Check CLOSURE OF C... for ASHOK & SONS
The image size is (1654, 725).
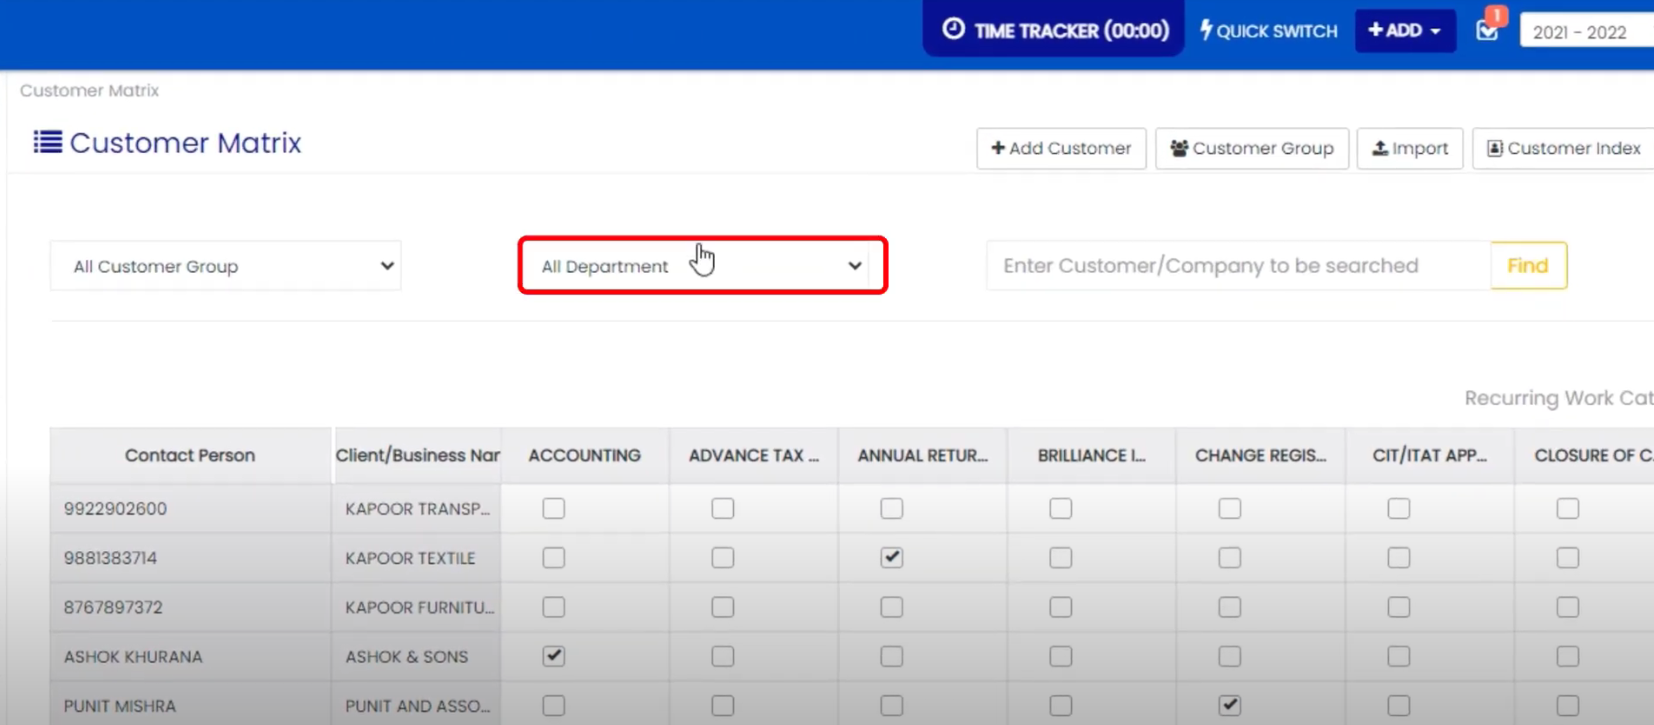pyautogui.click(x=1568, y=656)
